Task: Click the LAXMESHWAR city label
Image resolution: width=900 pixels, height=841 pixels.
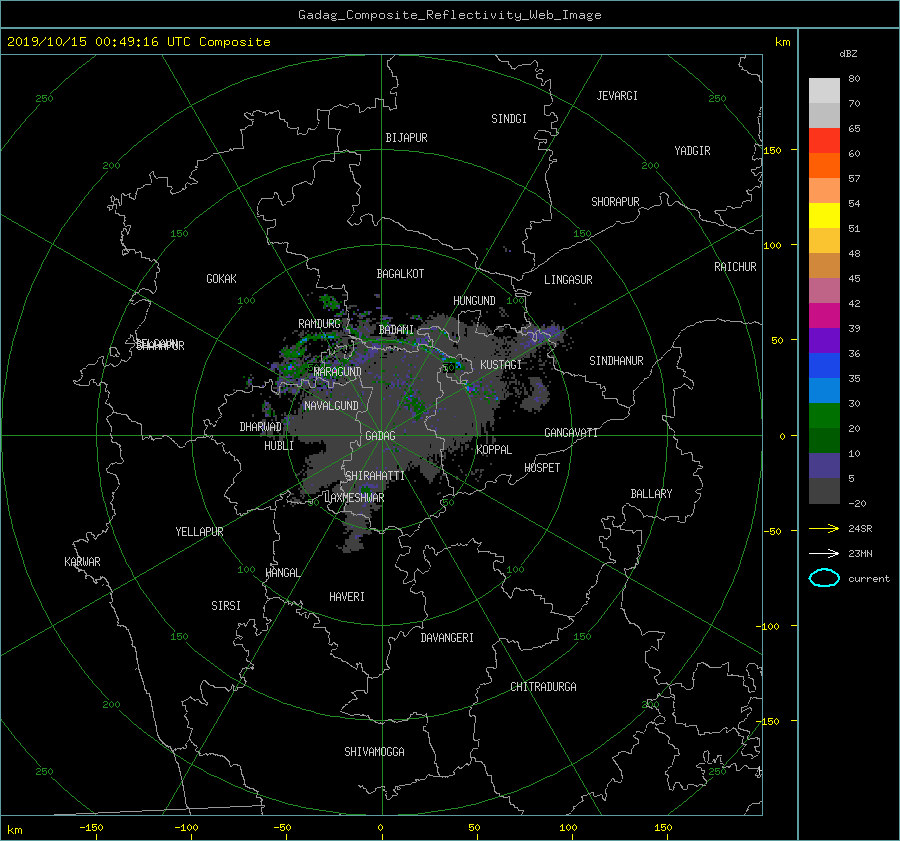Action: point(355,498)
